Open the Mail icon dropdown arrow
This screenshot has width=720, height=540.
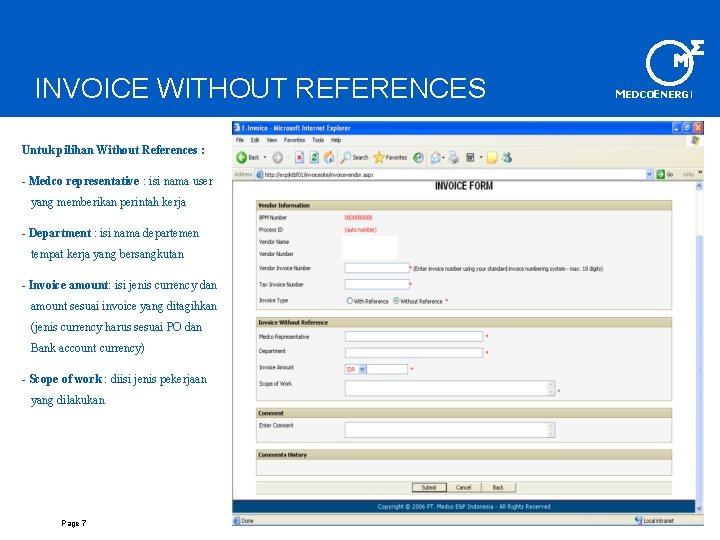pyautogui.click(x=444, y=158)
